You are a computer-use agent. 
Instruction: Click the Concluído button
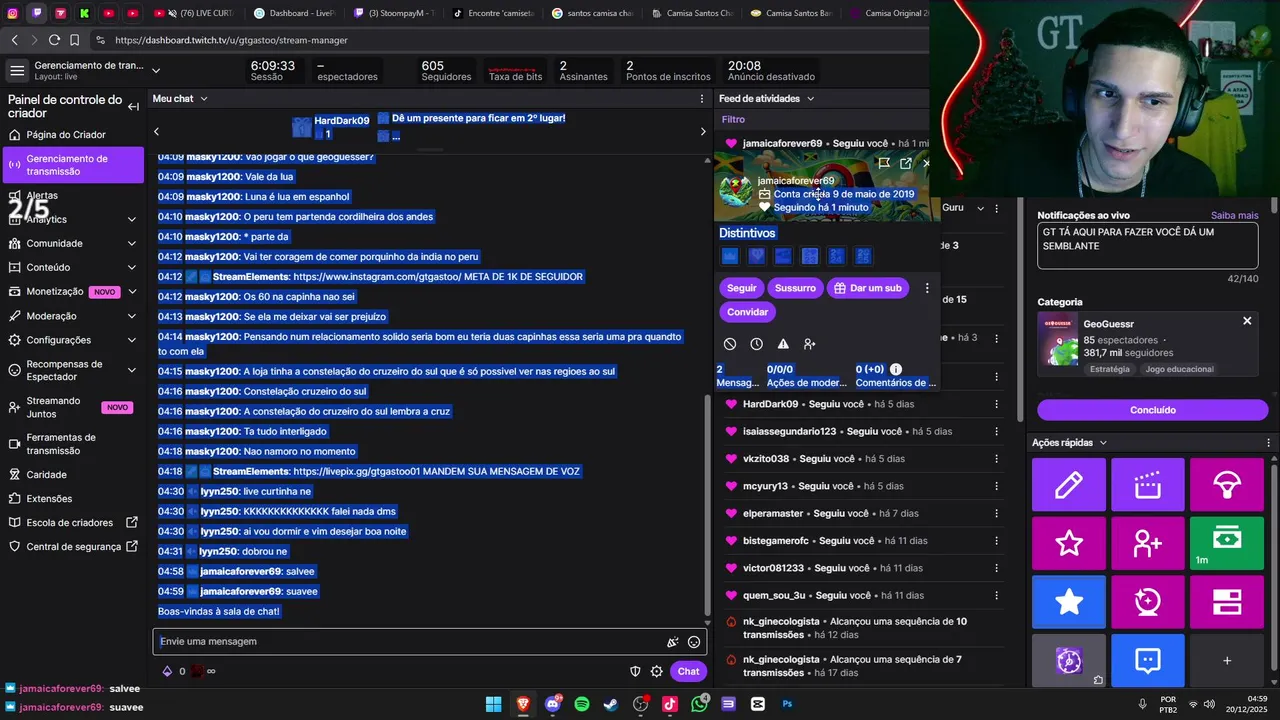click(x=1152, y=410)
